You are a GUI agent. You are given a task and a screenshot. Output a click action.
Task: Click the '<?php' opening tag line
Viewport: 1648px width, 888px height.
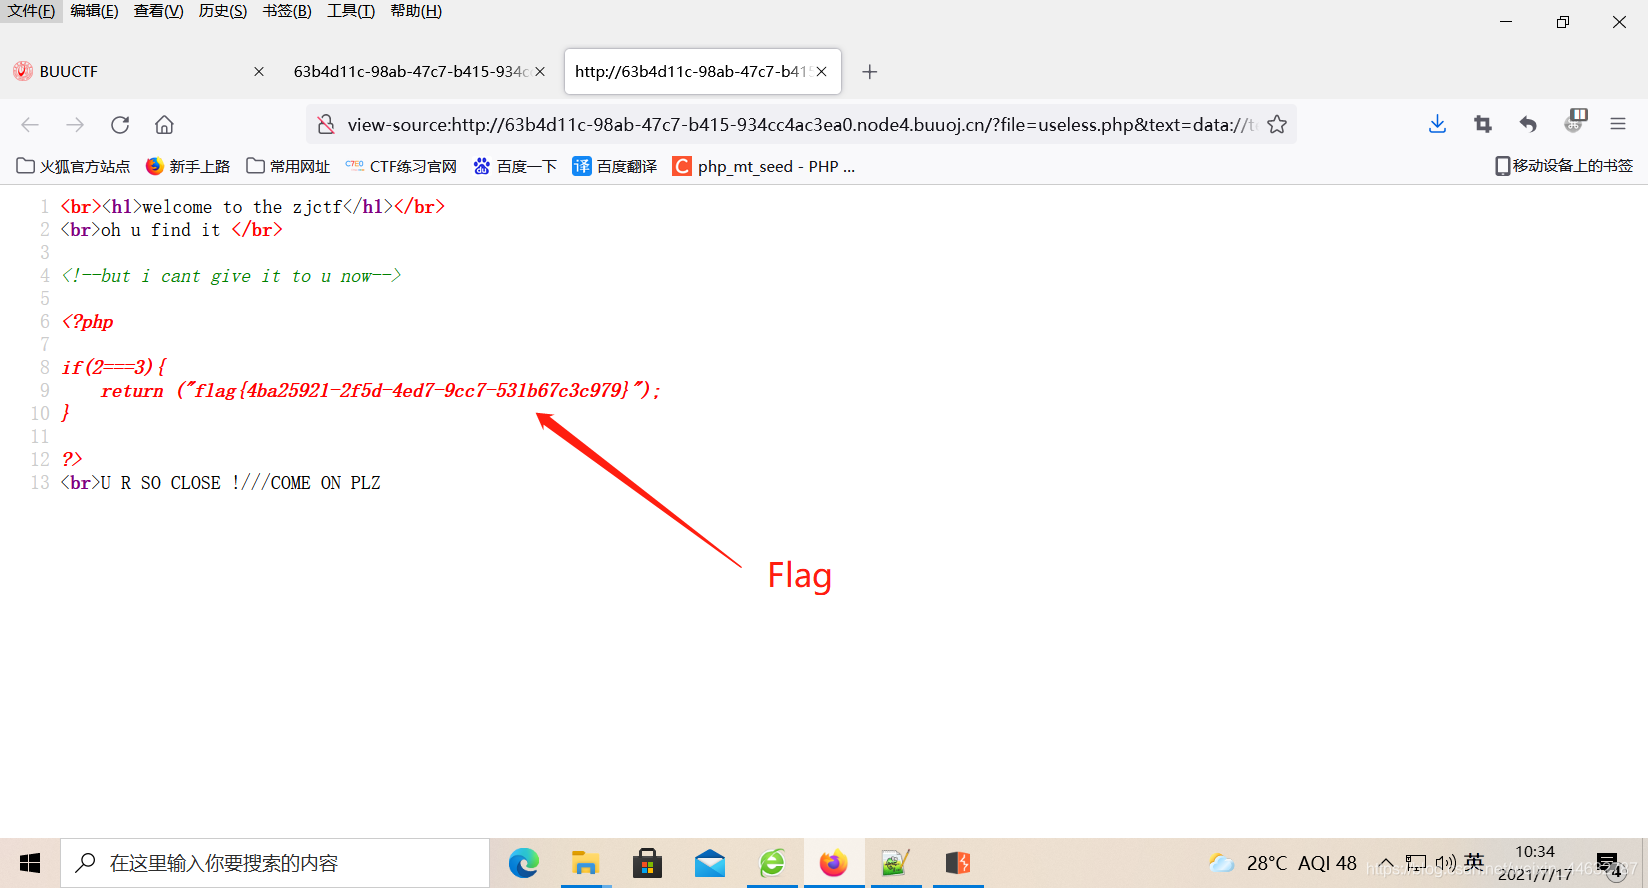point(87,322)
